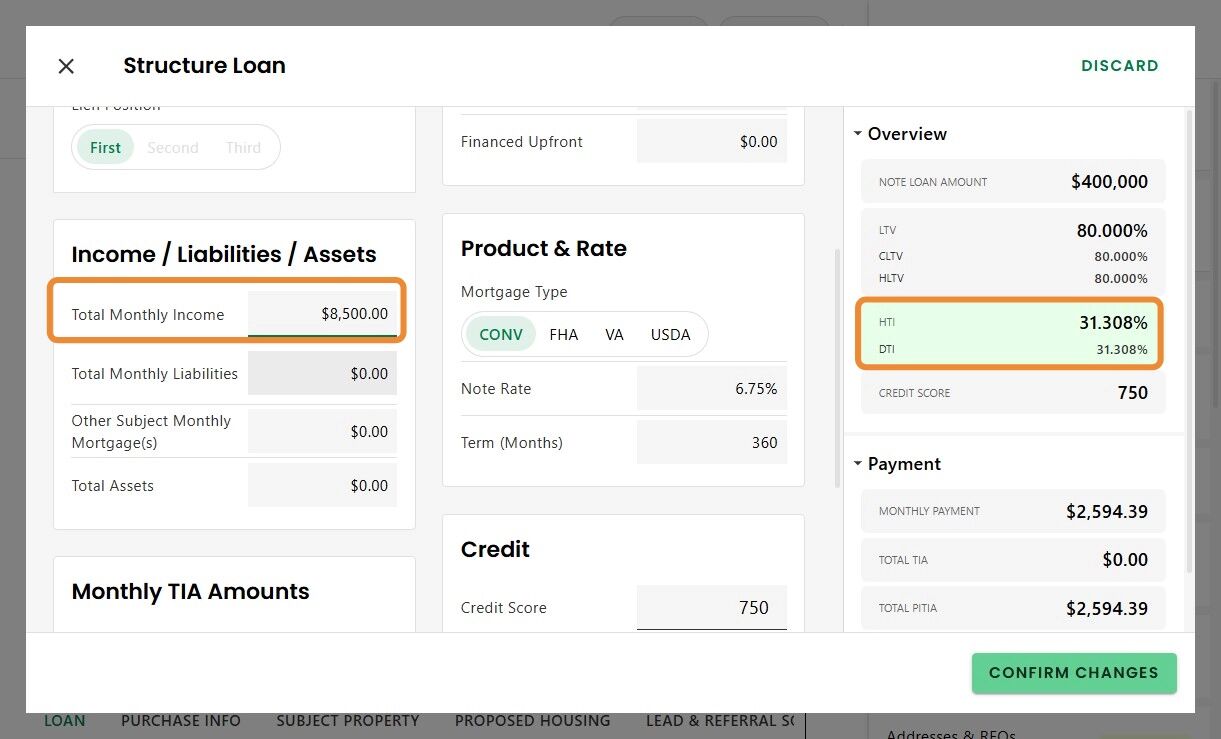Click the Note Rate field
The width and height of the screenshot is (1221, 739).
point(711,389)
